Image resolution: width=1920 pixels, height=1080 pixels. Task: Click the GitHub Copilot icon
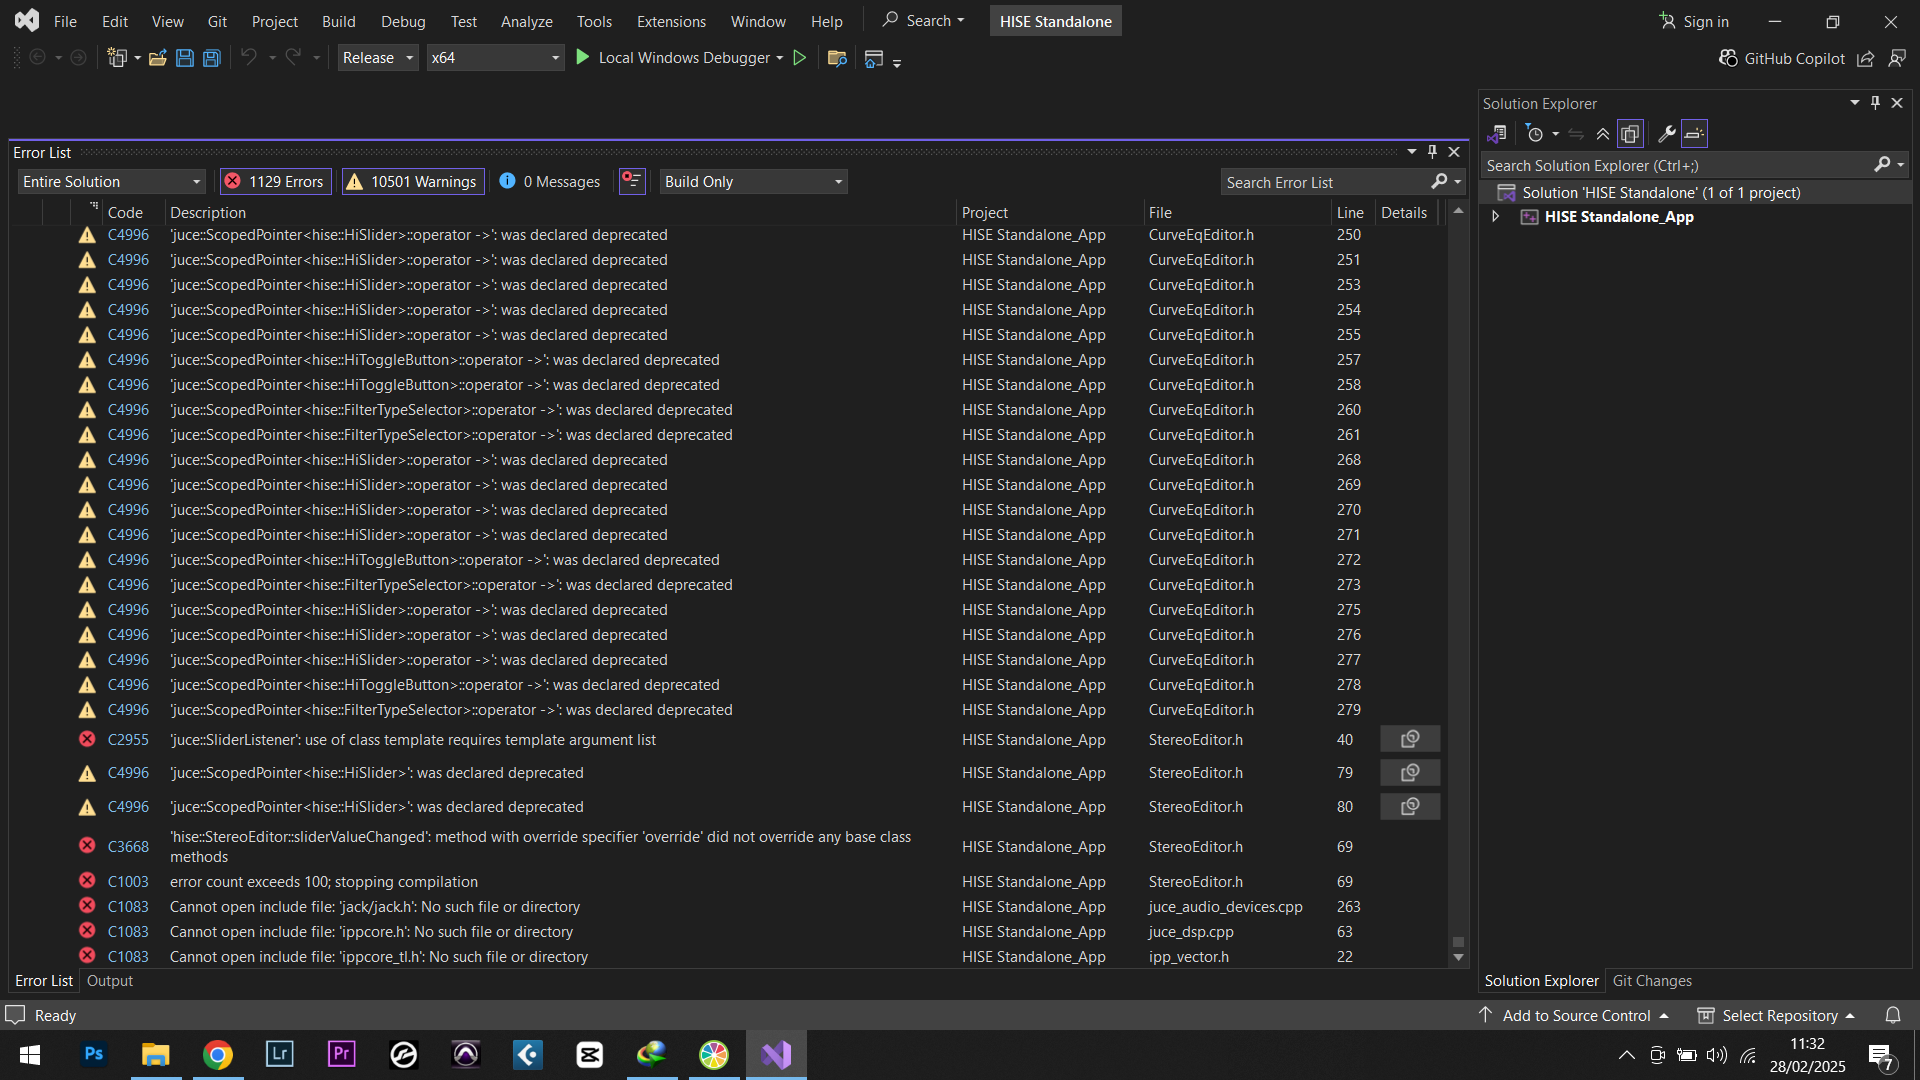click(1728, 58)
